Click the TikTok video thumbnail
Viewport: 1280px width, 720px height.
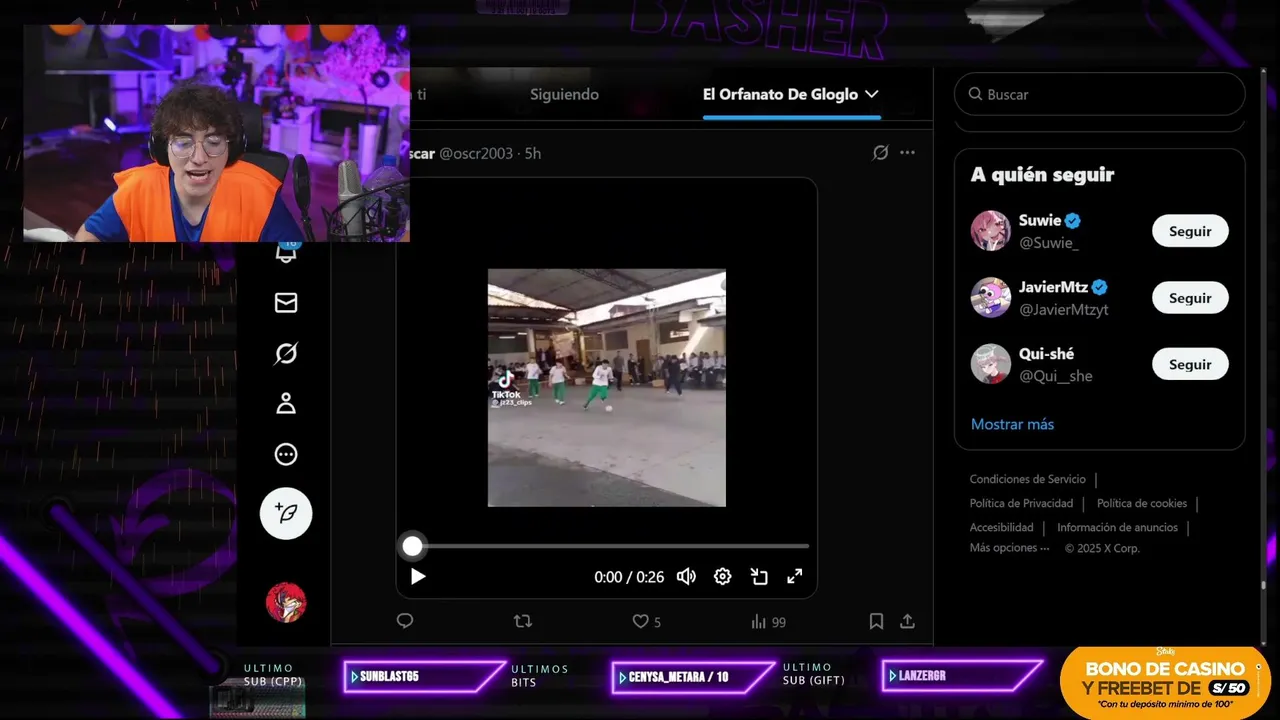pyautogui.click(x=606, y=387)
